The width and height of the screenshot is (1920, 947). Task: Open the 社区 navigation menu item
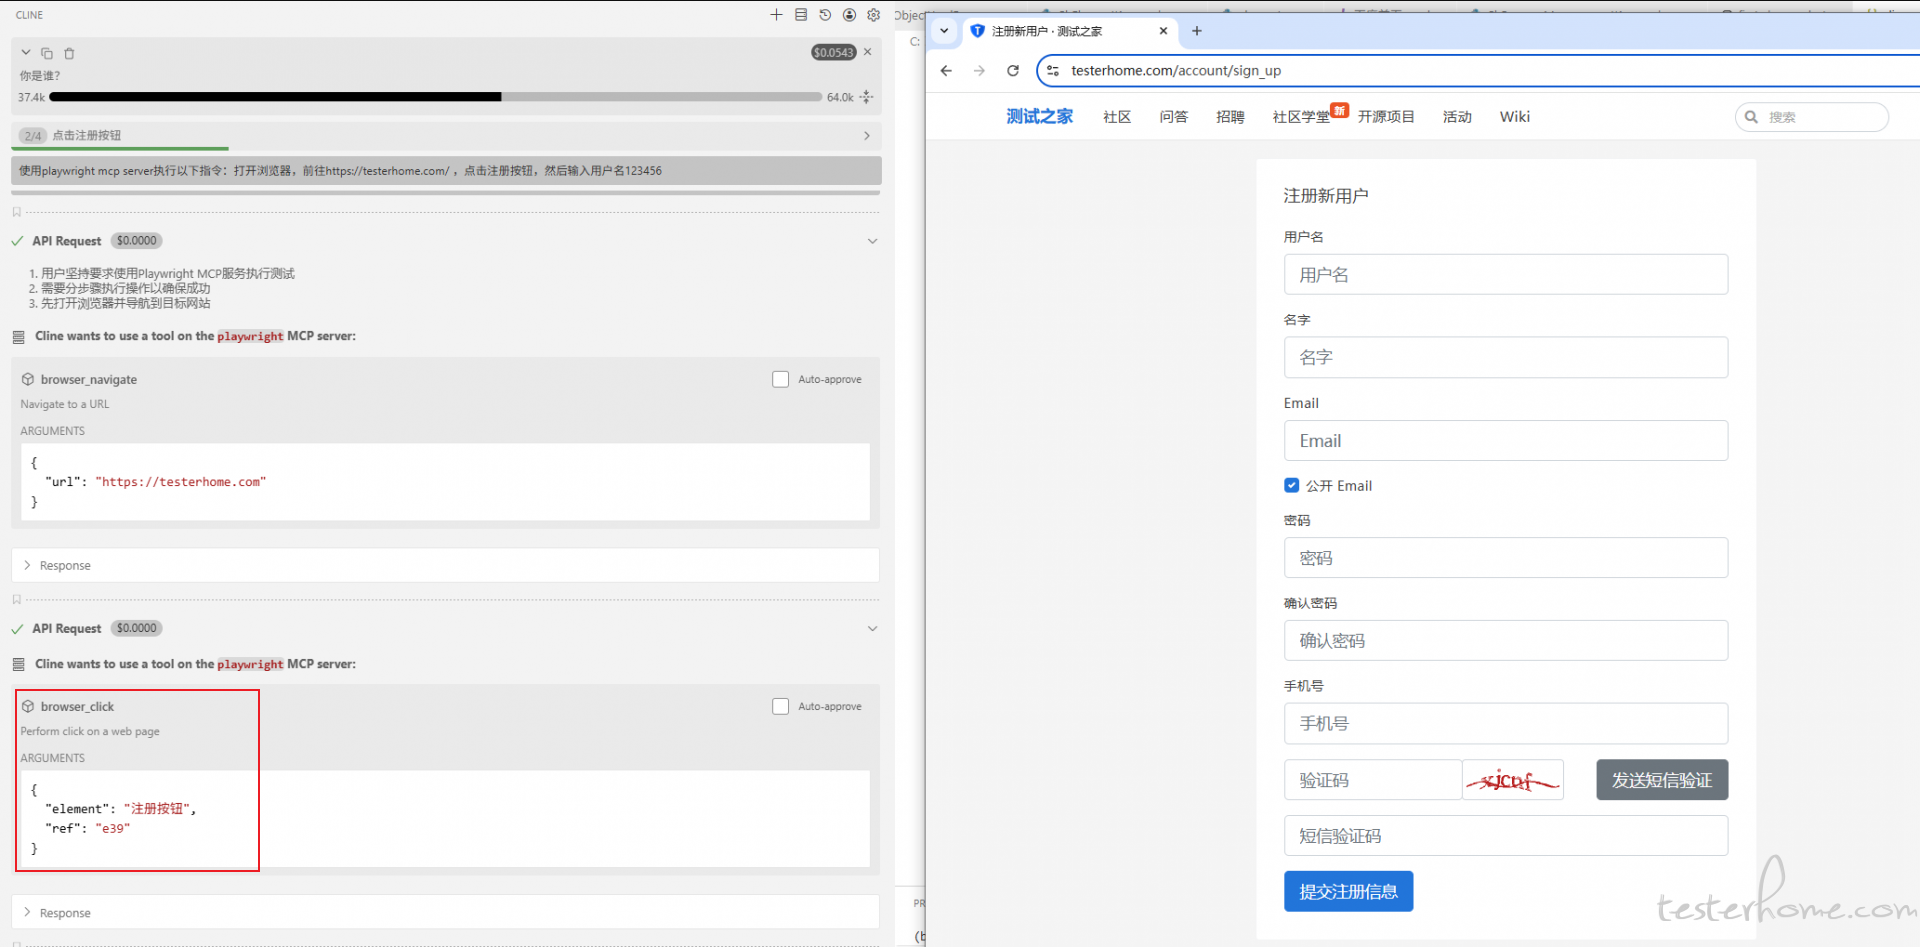coord(1116,117)
